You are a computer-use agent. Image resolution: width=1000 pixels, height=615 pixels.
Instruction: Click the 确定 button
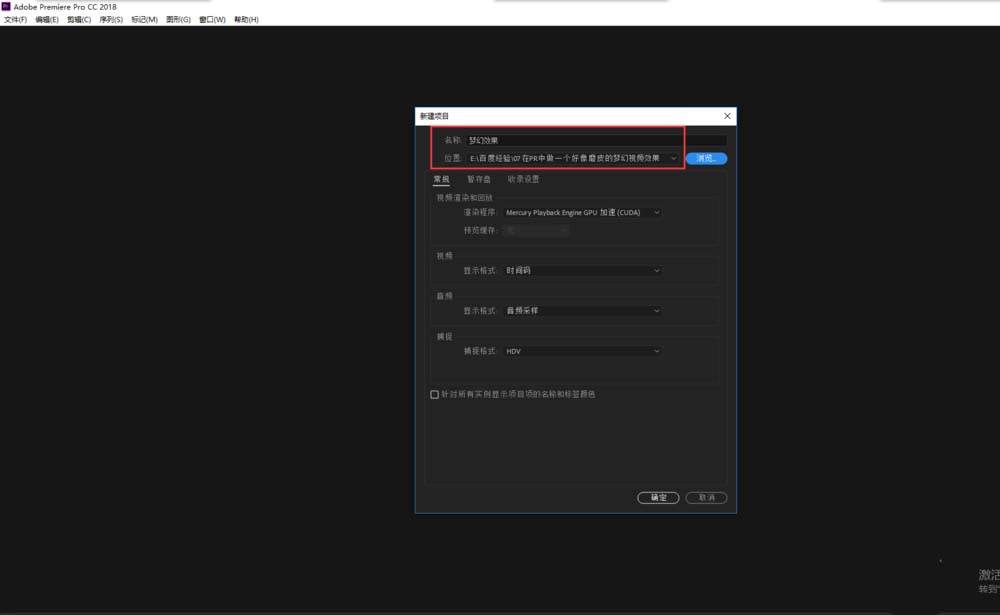[x=658, y=497]
